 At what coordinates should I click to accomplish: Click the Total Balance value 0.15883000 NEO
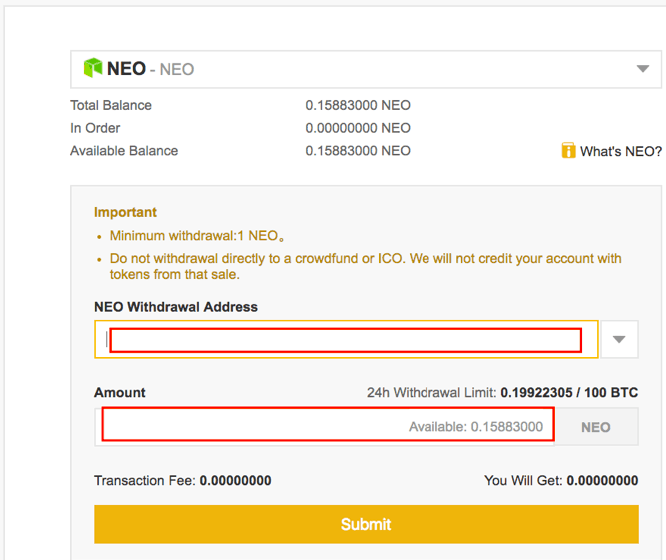(358, 105)
